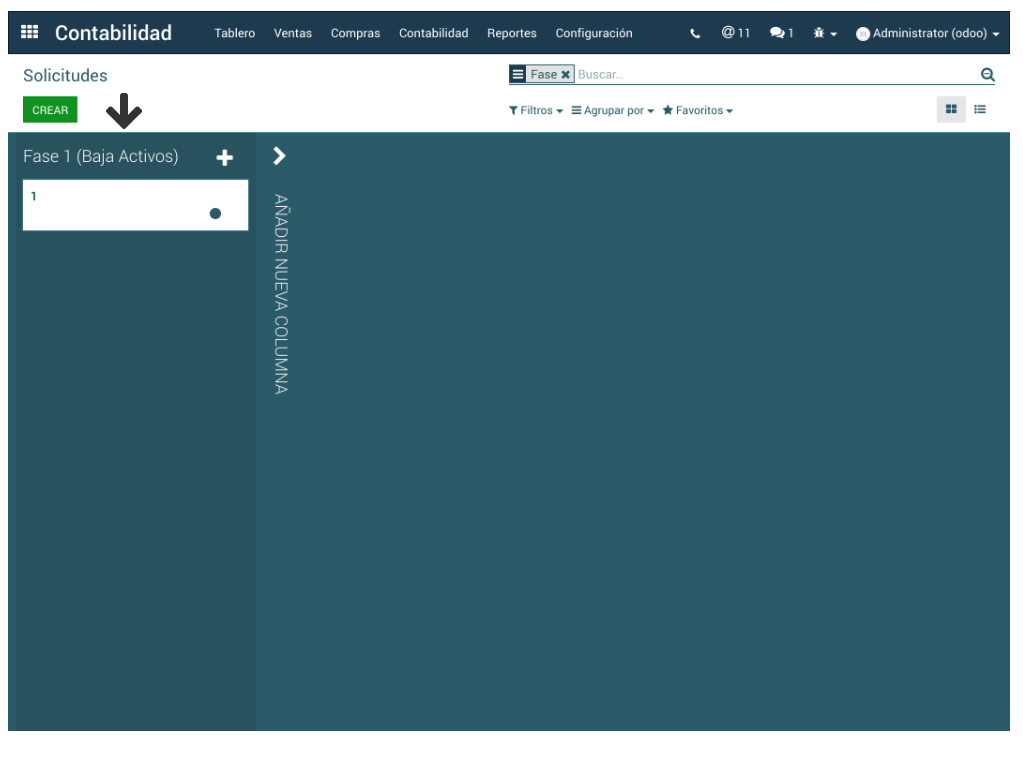Image resolution: width=1023 pixels, height=767 pixels.
Task: Open the Filtros dropdown
Action: 536,111
